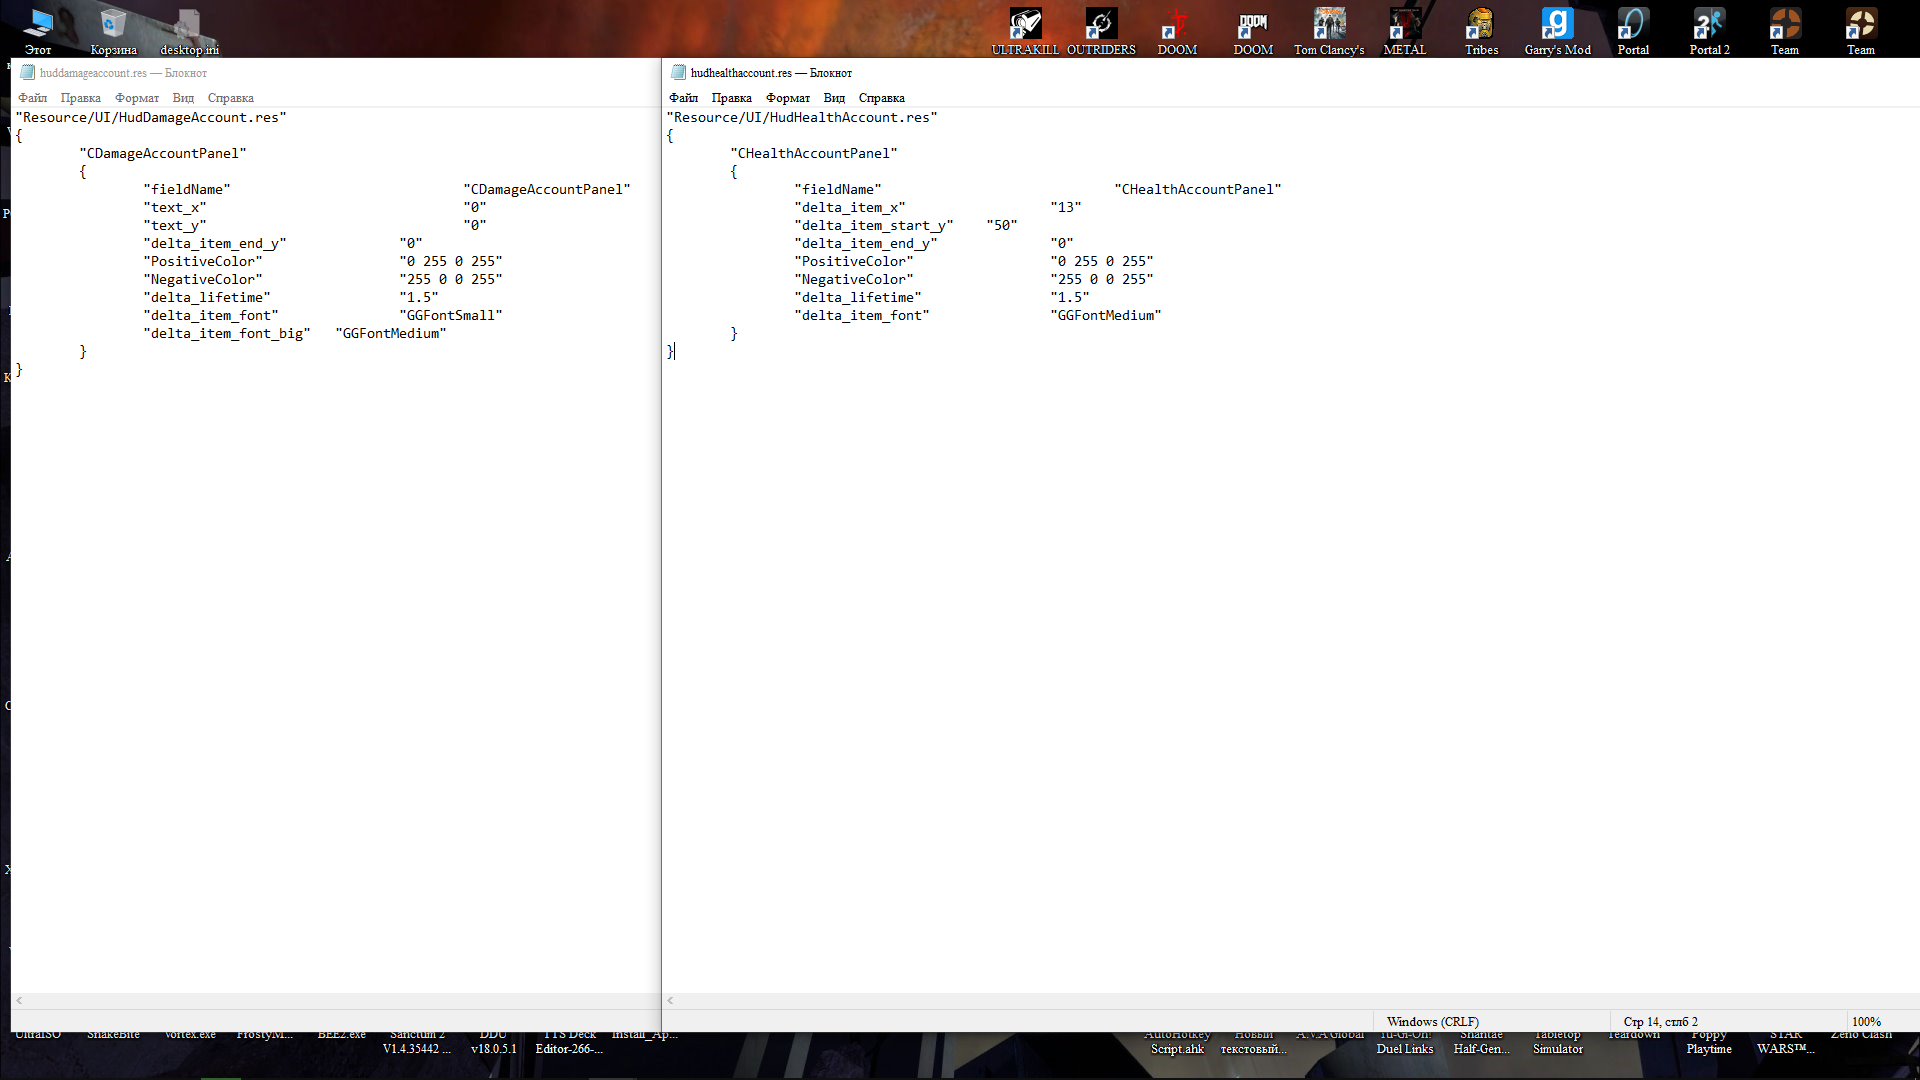This screenshot has height=1080, width=1920.
Task: Open Правка menu in huddamageaccount window
Action: (80, 98)
